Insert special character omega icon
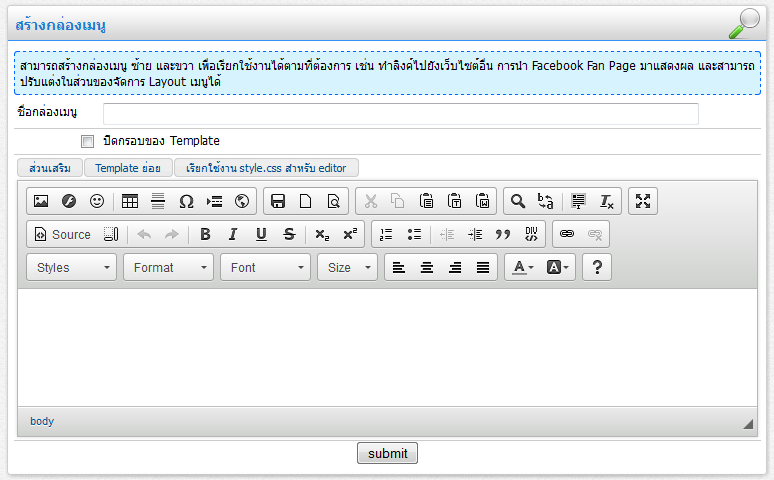Screen dimensions: 774x480 tap(186, 201)
